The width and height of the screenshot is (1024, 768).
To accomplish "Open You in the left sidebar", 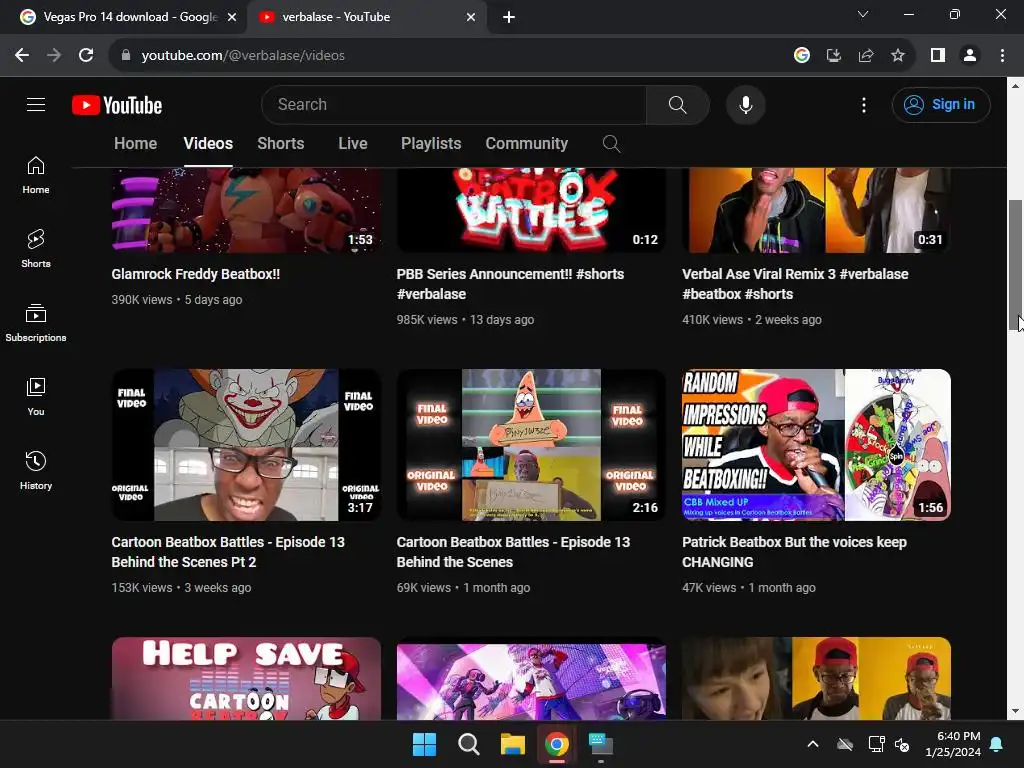I will (x=36, y=396).
